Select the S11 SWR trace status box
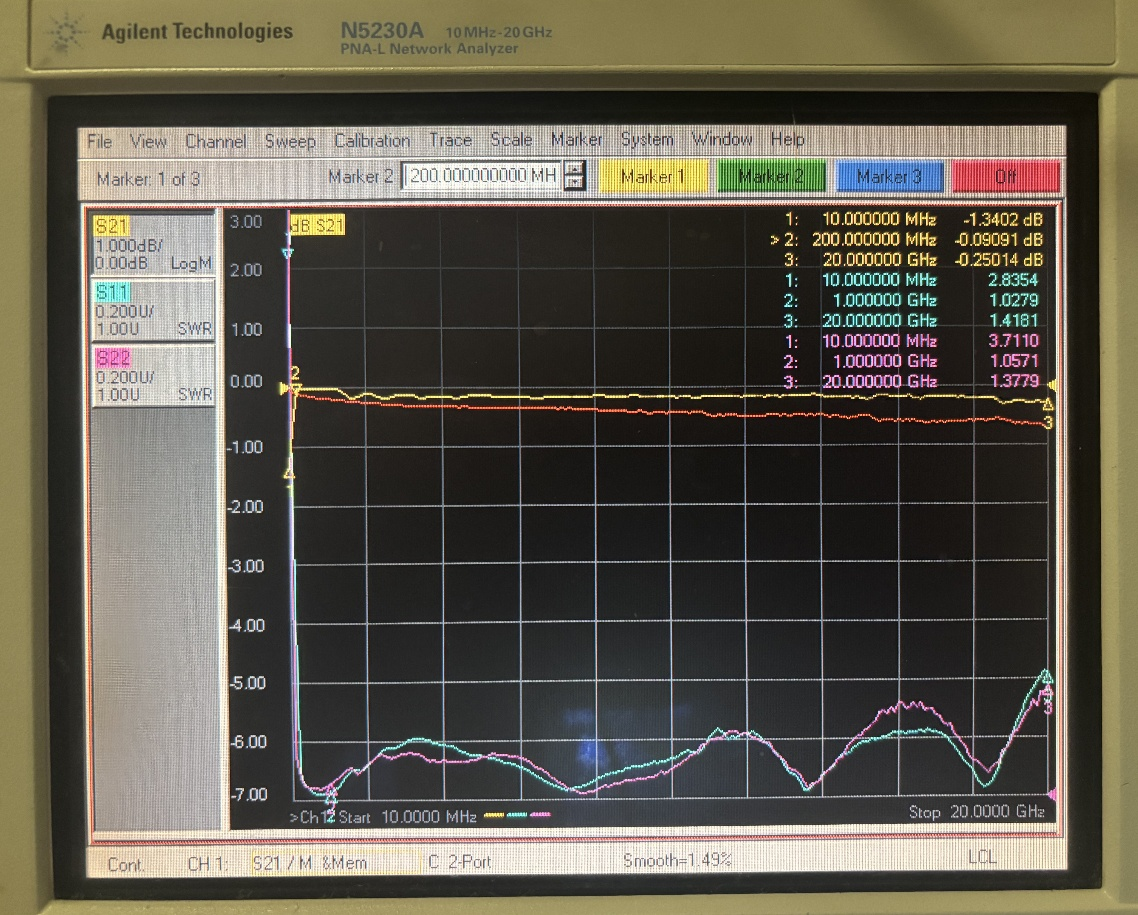 (153, 310)
